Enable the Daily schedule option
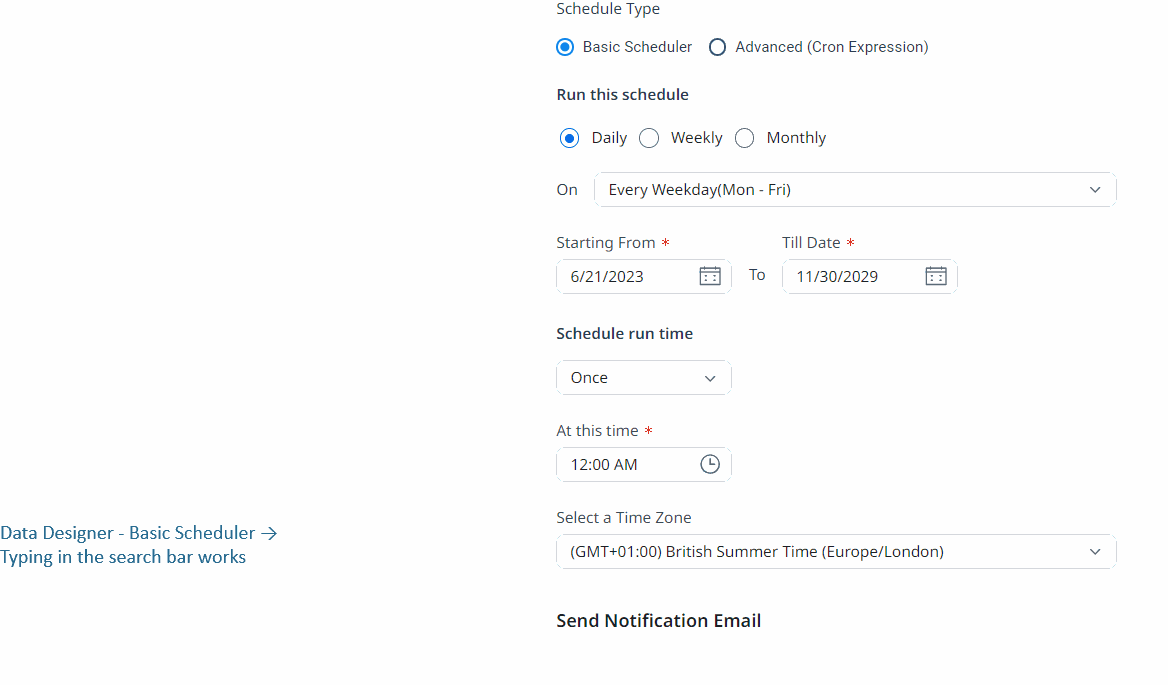The height and width of the screenshot is (685, 1168). [x=569, y=138]
